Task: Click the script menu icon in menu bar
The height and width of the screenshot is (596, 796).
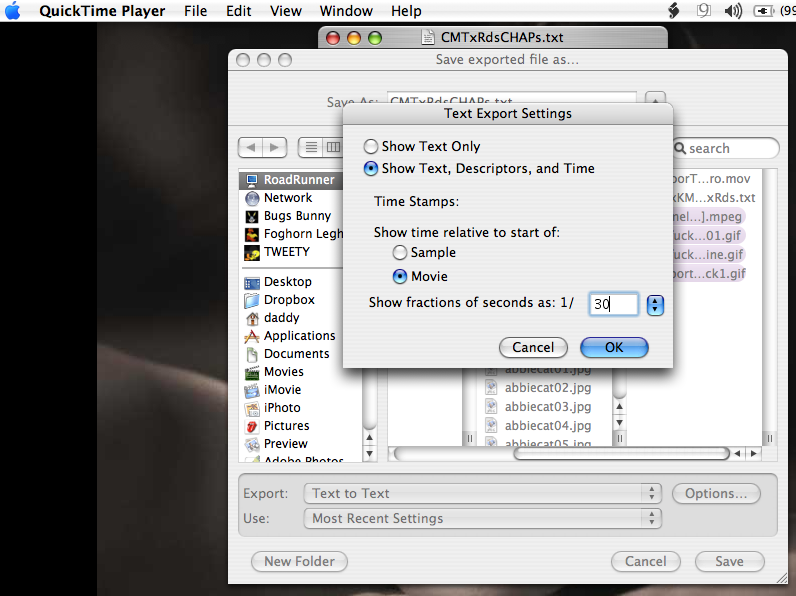Action: [x=674, y=11]
